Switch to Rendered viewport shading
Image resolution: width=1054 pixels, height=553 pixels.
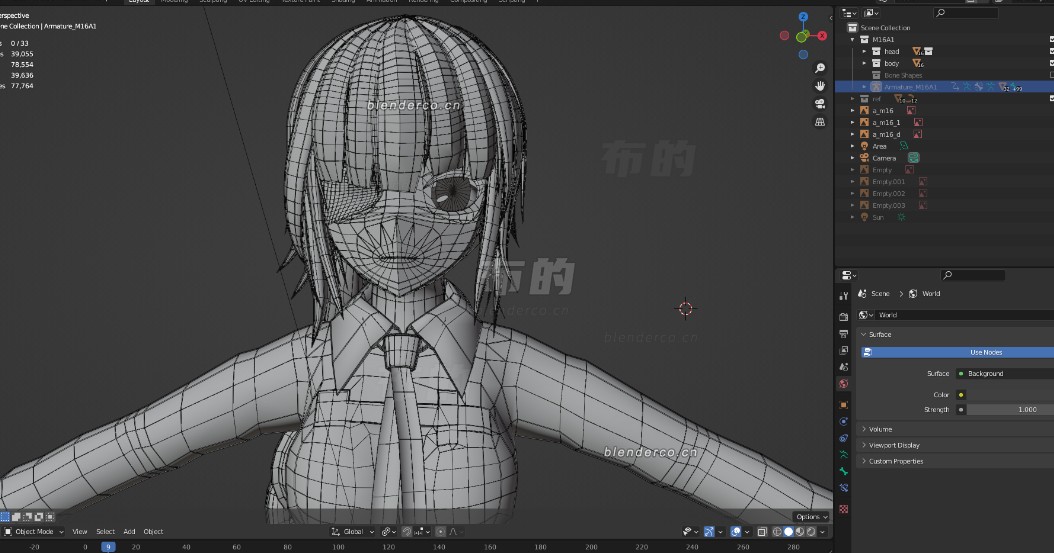pos(811,531)
